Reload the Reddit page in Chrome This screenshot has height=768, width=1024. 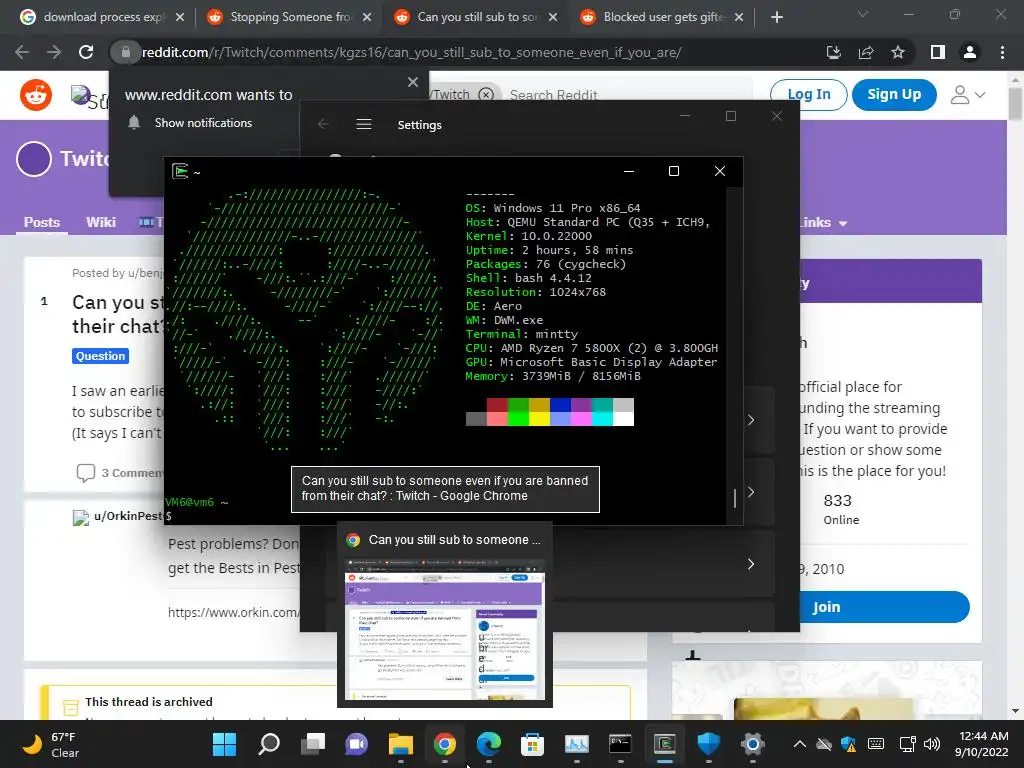pyautogui.click(x=86, y=52)
